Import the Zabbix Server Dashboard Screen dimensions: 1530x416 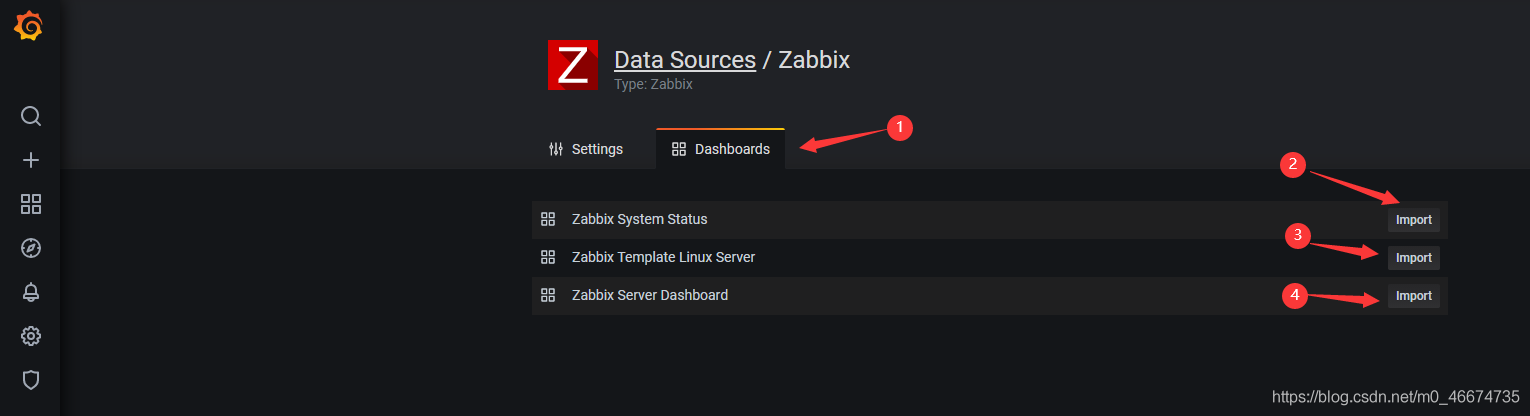pyautogui.click(x=1413, y=296)
